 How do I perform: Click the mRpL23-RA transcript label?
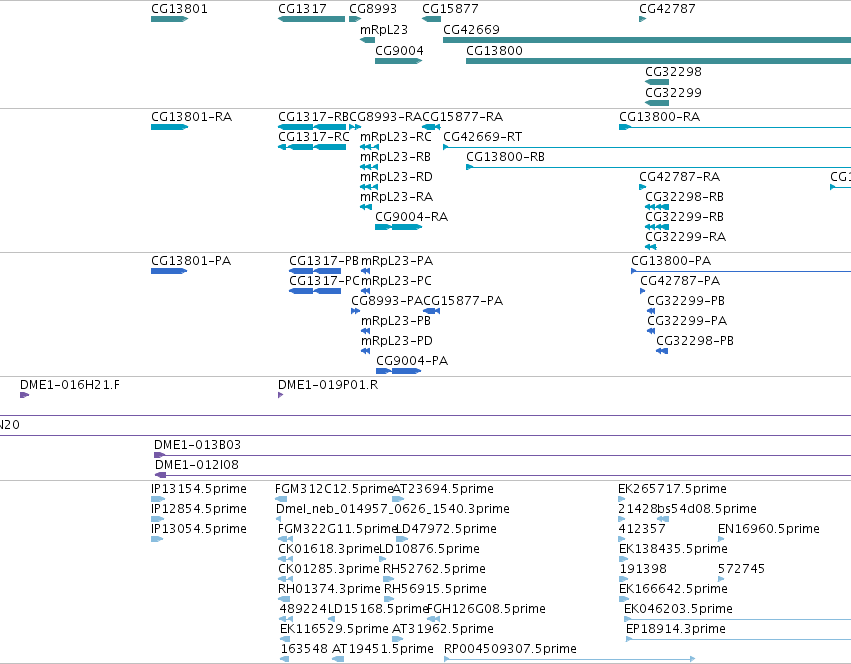click(396, 197)
